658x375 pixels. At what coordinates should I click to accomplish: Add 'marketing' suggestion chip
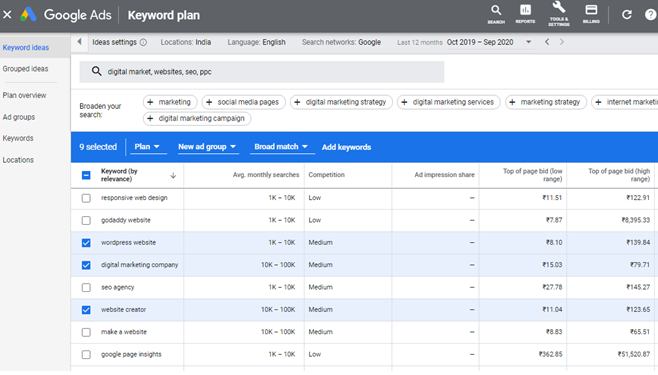coord(170,102)
